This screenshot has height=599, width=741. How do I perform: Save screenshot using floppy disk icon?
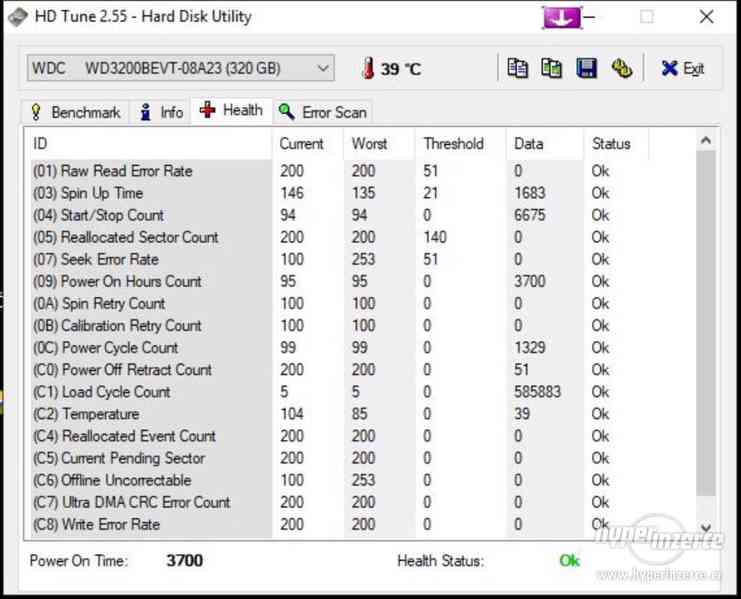tap(586, 68)
